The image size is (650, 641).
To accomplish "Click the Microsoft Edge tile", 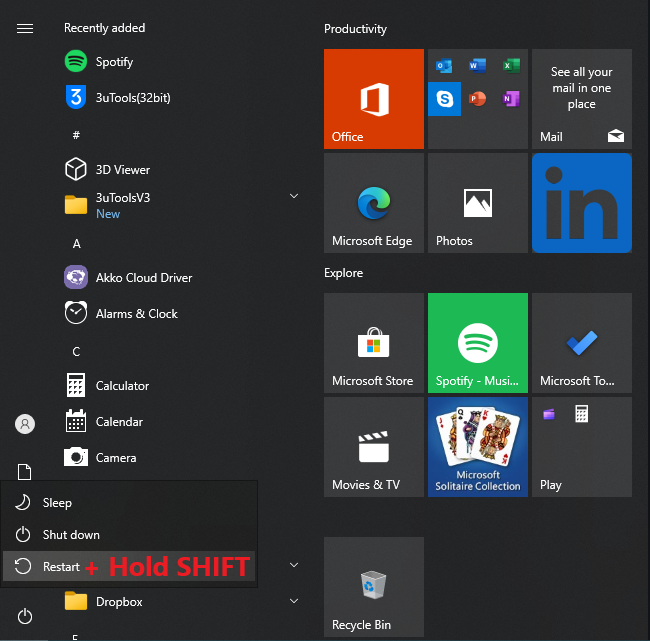I will pos(373,203).
